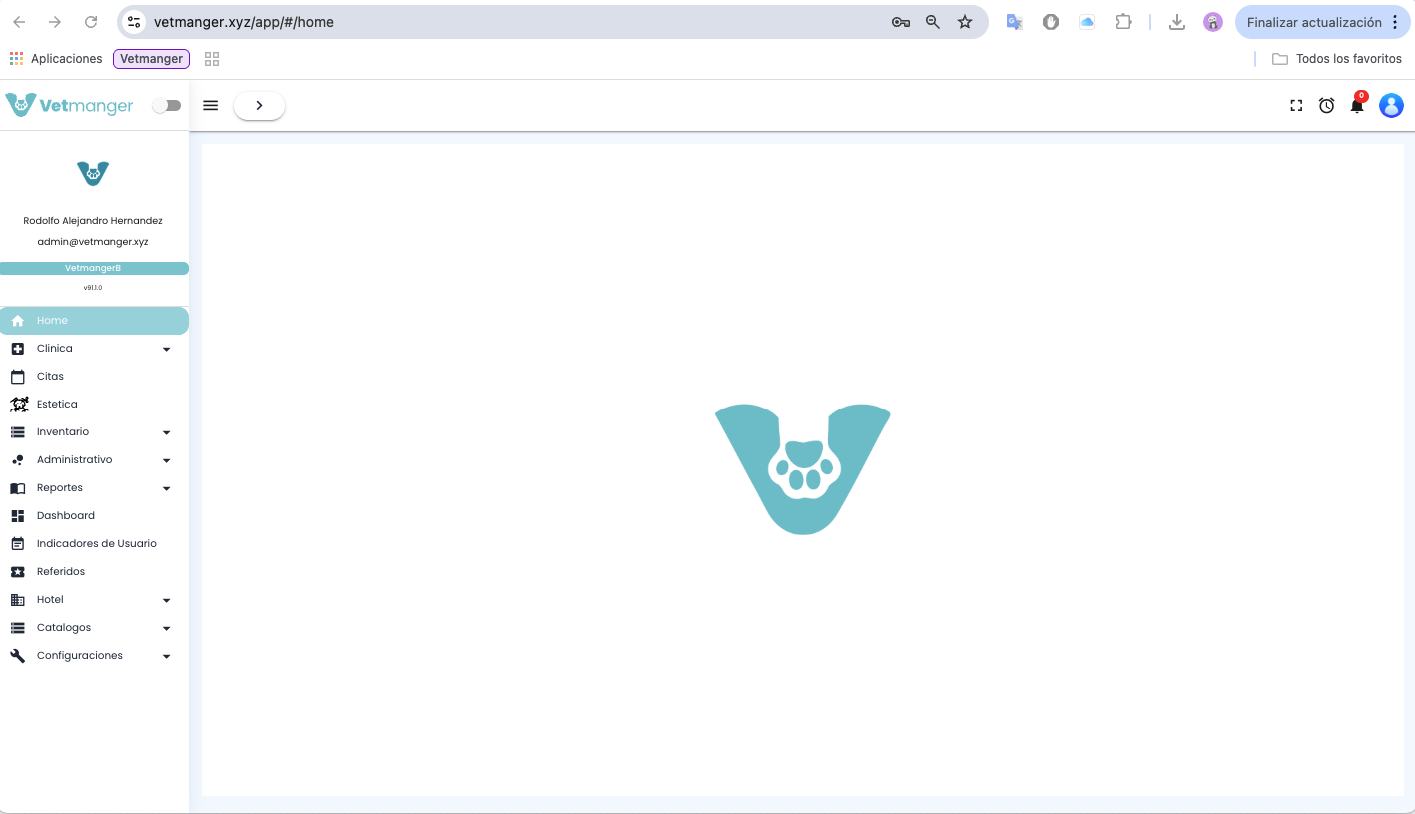This screenshot has width=1415, height=814.
Task: Toggle the switch beside the Vetmanger logo
Action: (x=166, y=105)
